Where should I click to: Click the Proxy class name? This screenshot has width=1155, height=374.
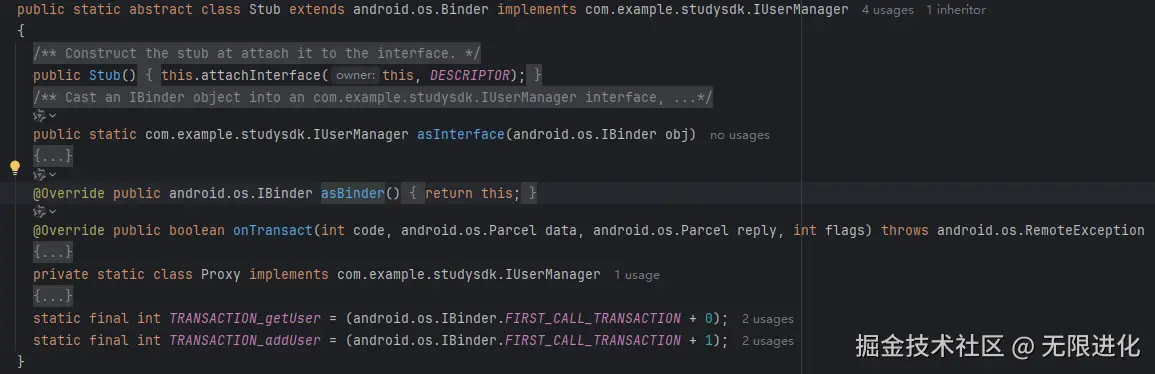tap(221, 275)
